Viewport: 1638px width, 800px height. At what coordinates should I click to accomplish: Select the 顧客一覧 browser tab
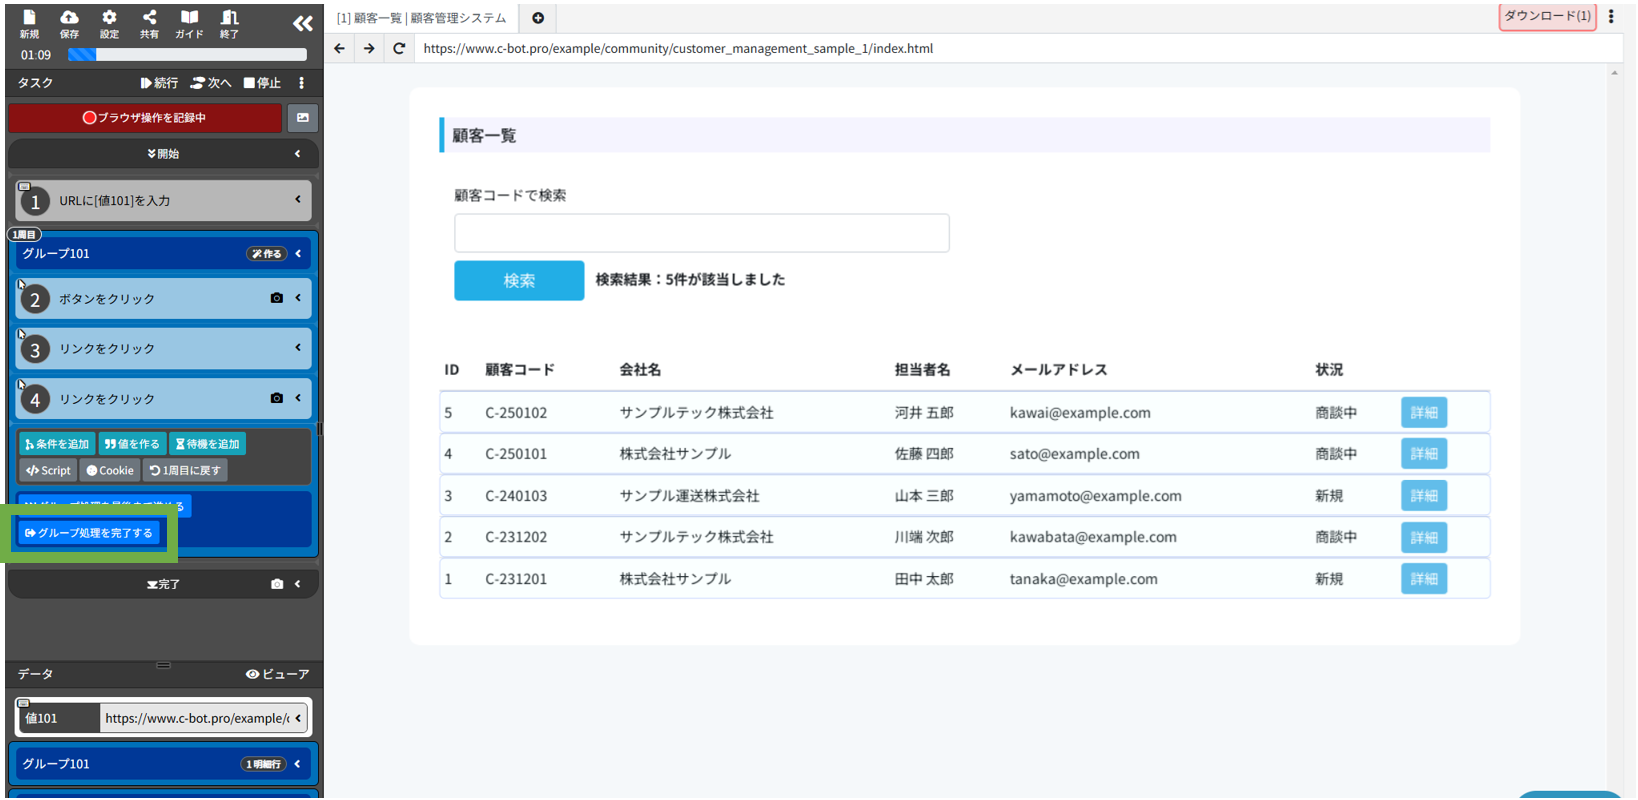pos(421,18)
